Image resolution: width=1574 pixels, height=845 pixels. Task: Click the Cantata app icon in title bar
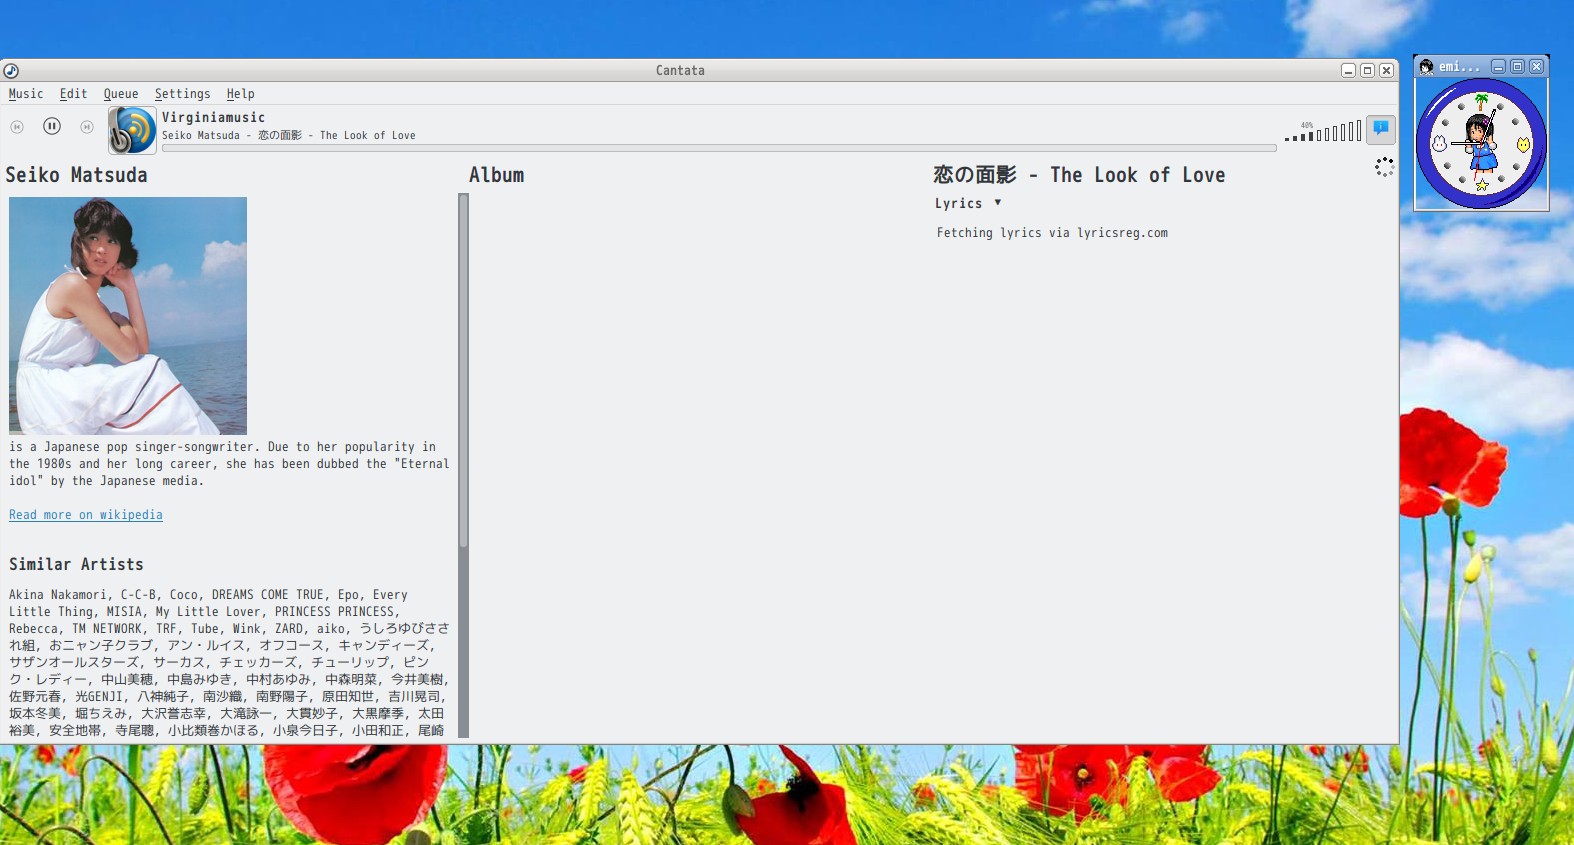(x=11, y=70)
